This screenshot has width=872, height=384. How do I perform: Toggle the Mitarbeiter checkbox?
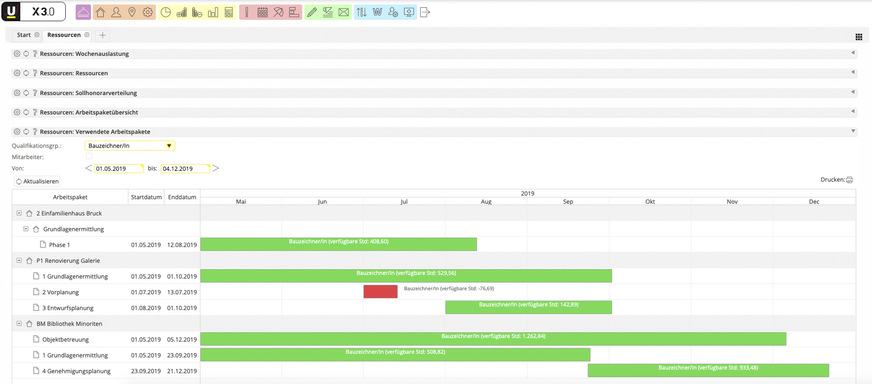click(89, 157)
